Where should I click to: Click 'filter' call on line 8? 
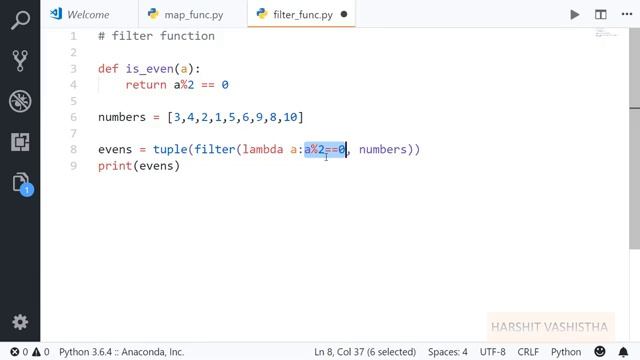coord(215,149)
